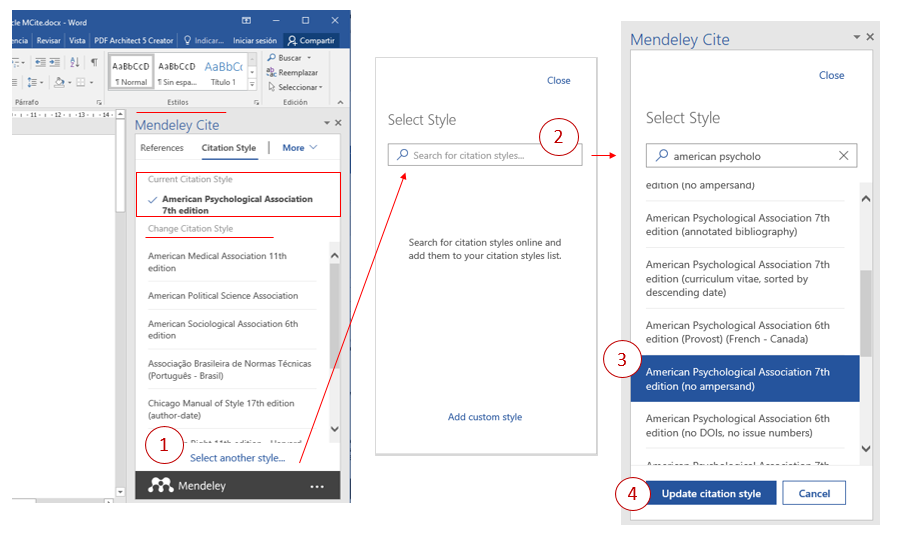Click the empty Search for citation styles field
Screen dimensions: 909x543
coord(485,155)
